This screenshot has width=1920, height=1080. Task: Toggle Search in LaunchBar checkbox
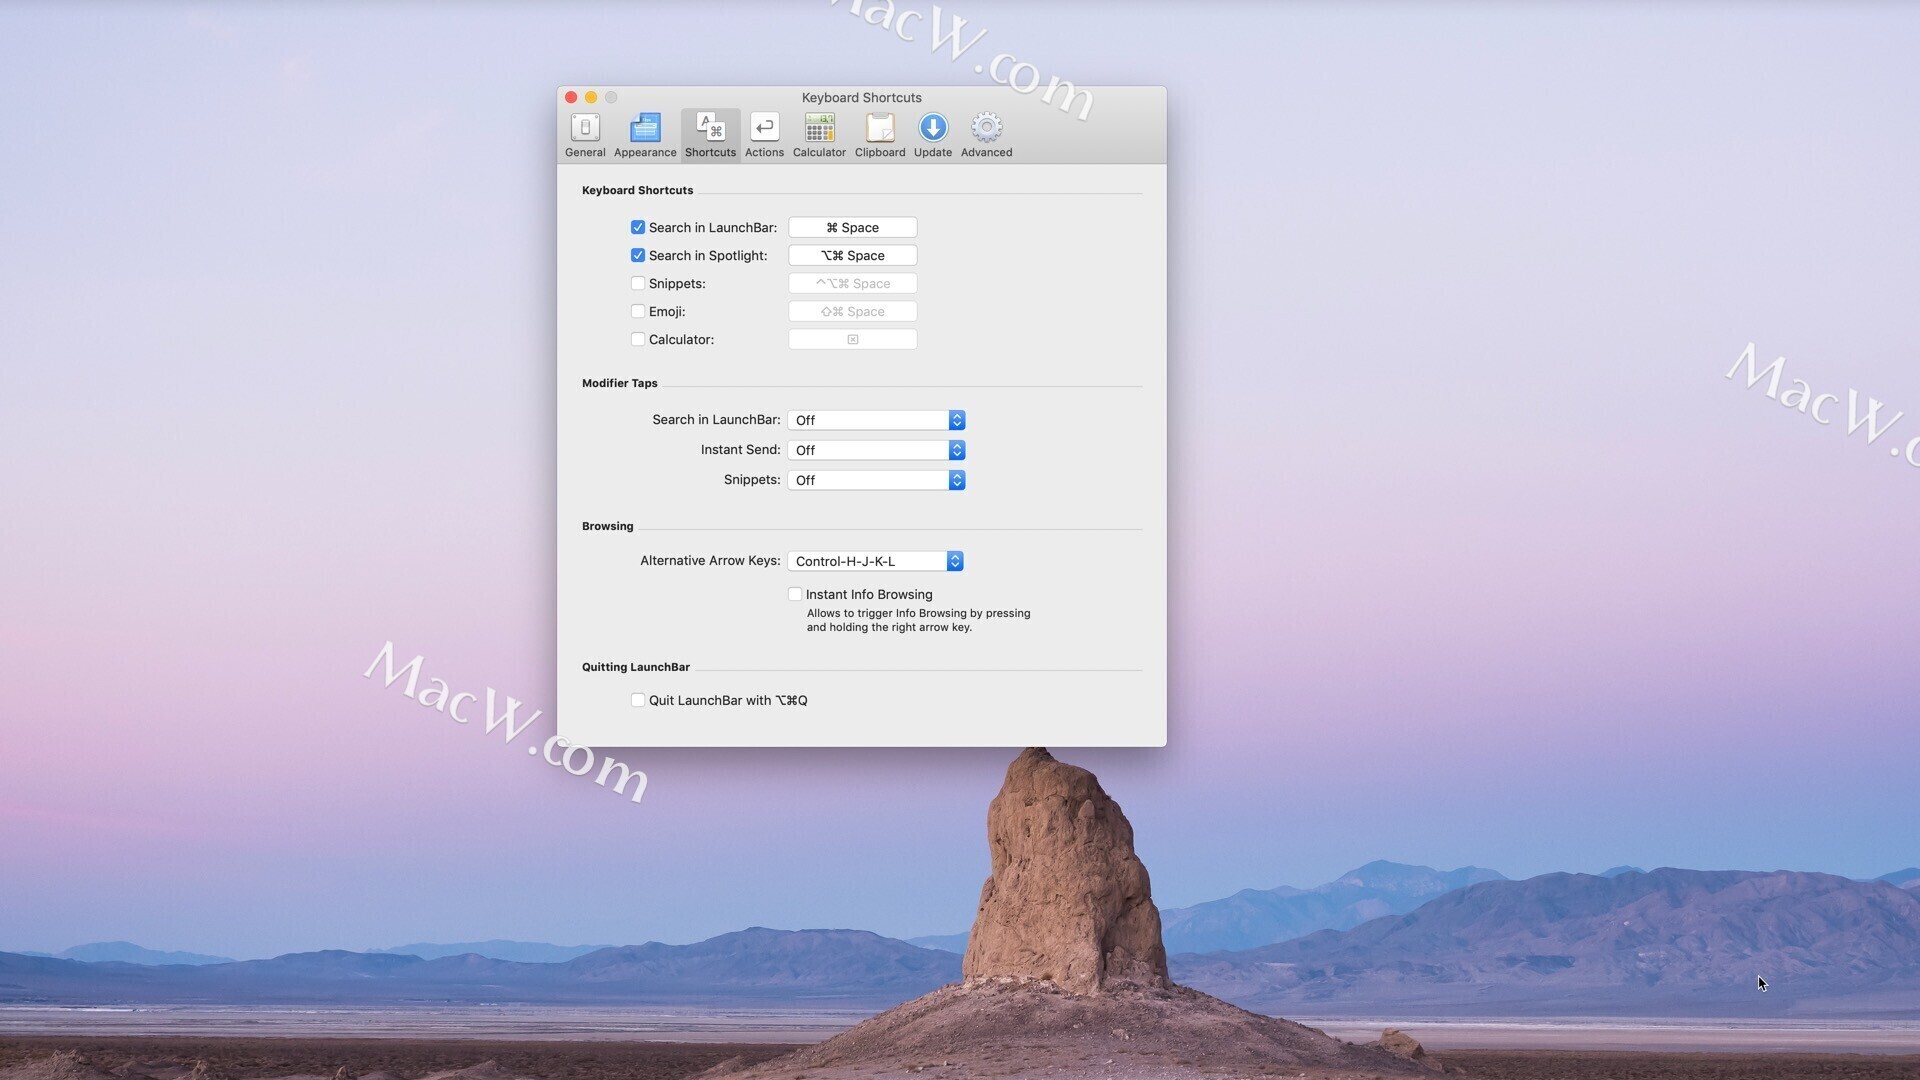coord(636,227)
